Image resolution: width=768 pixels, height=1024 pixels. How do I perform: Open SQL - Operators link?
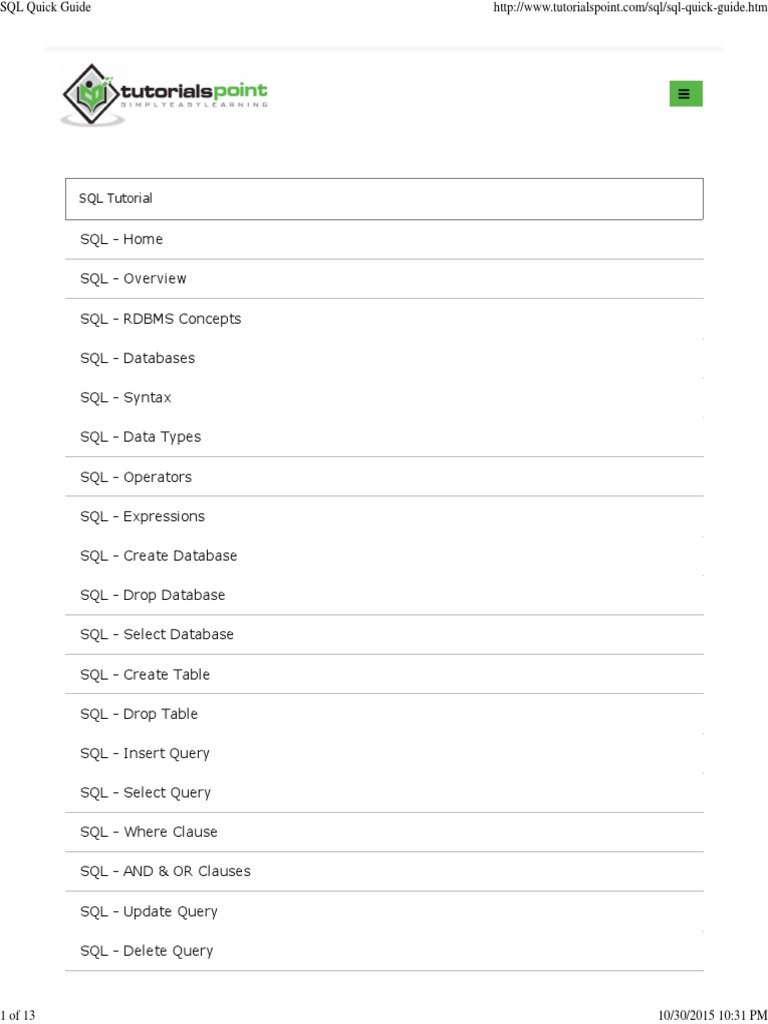[136, 477]
